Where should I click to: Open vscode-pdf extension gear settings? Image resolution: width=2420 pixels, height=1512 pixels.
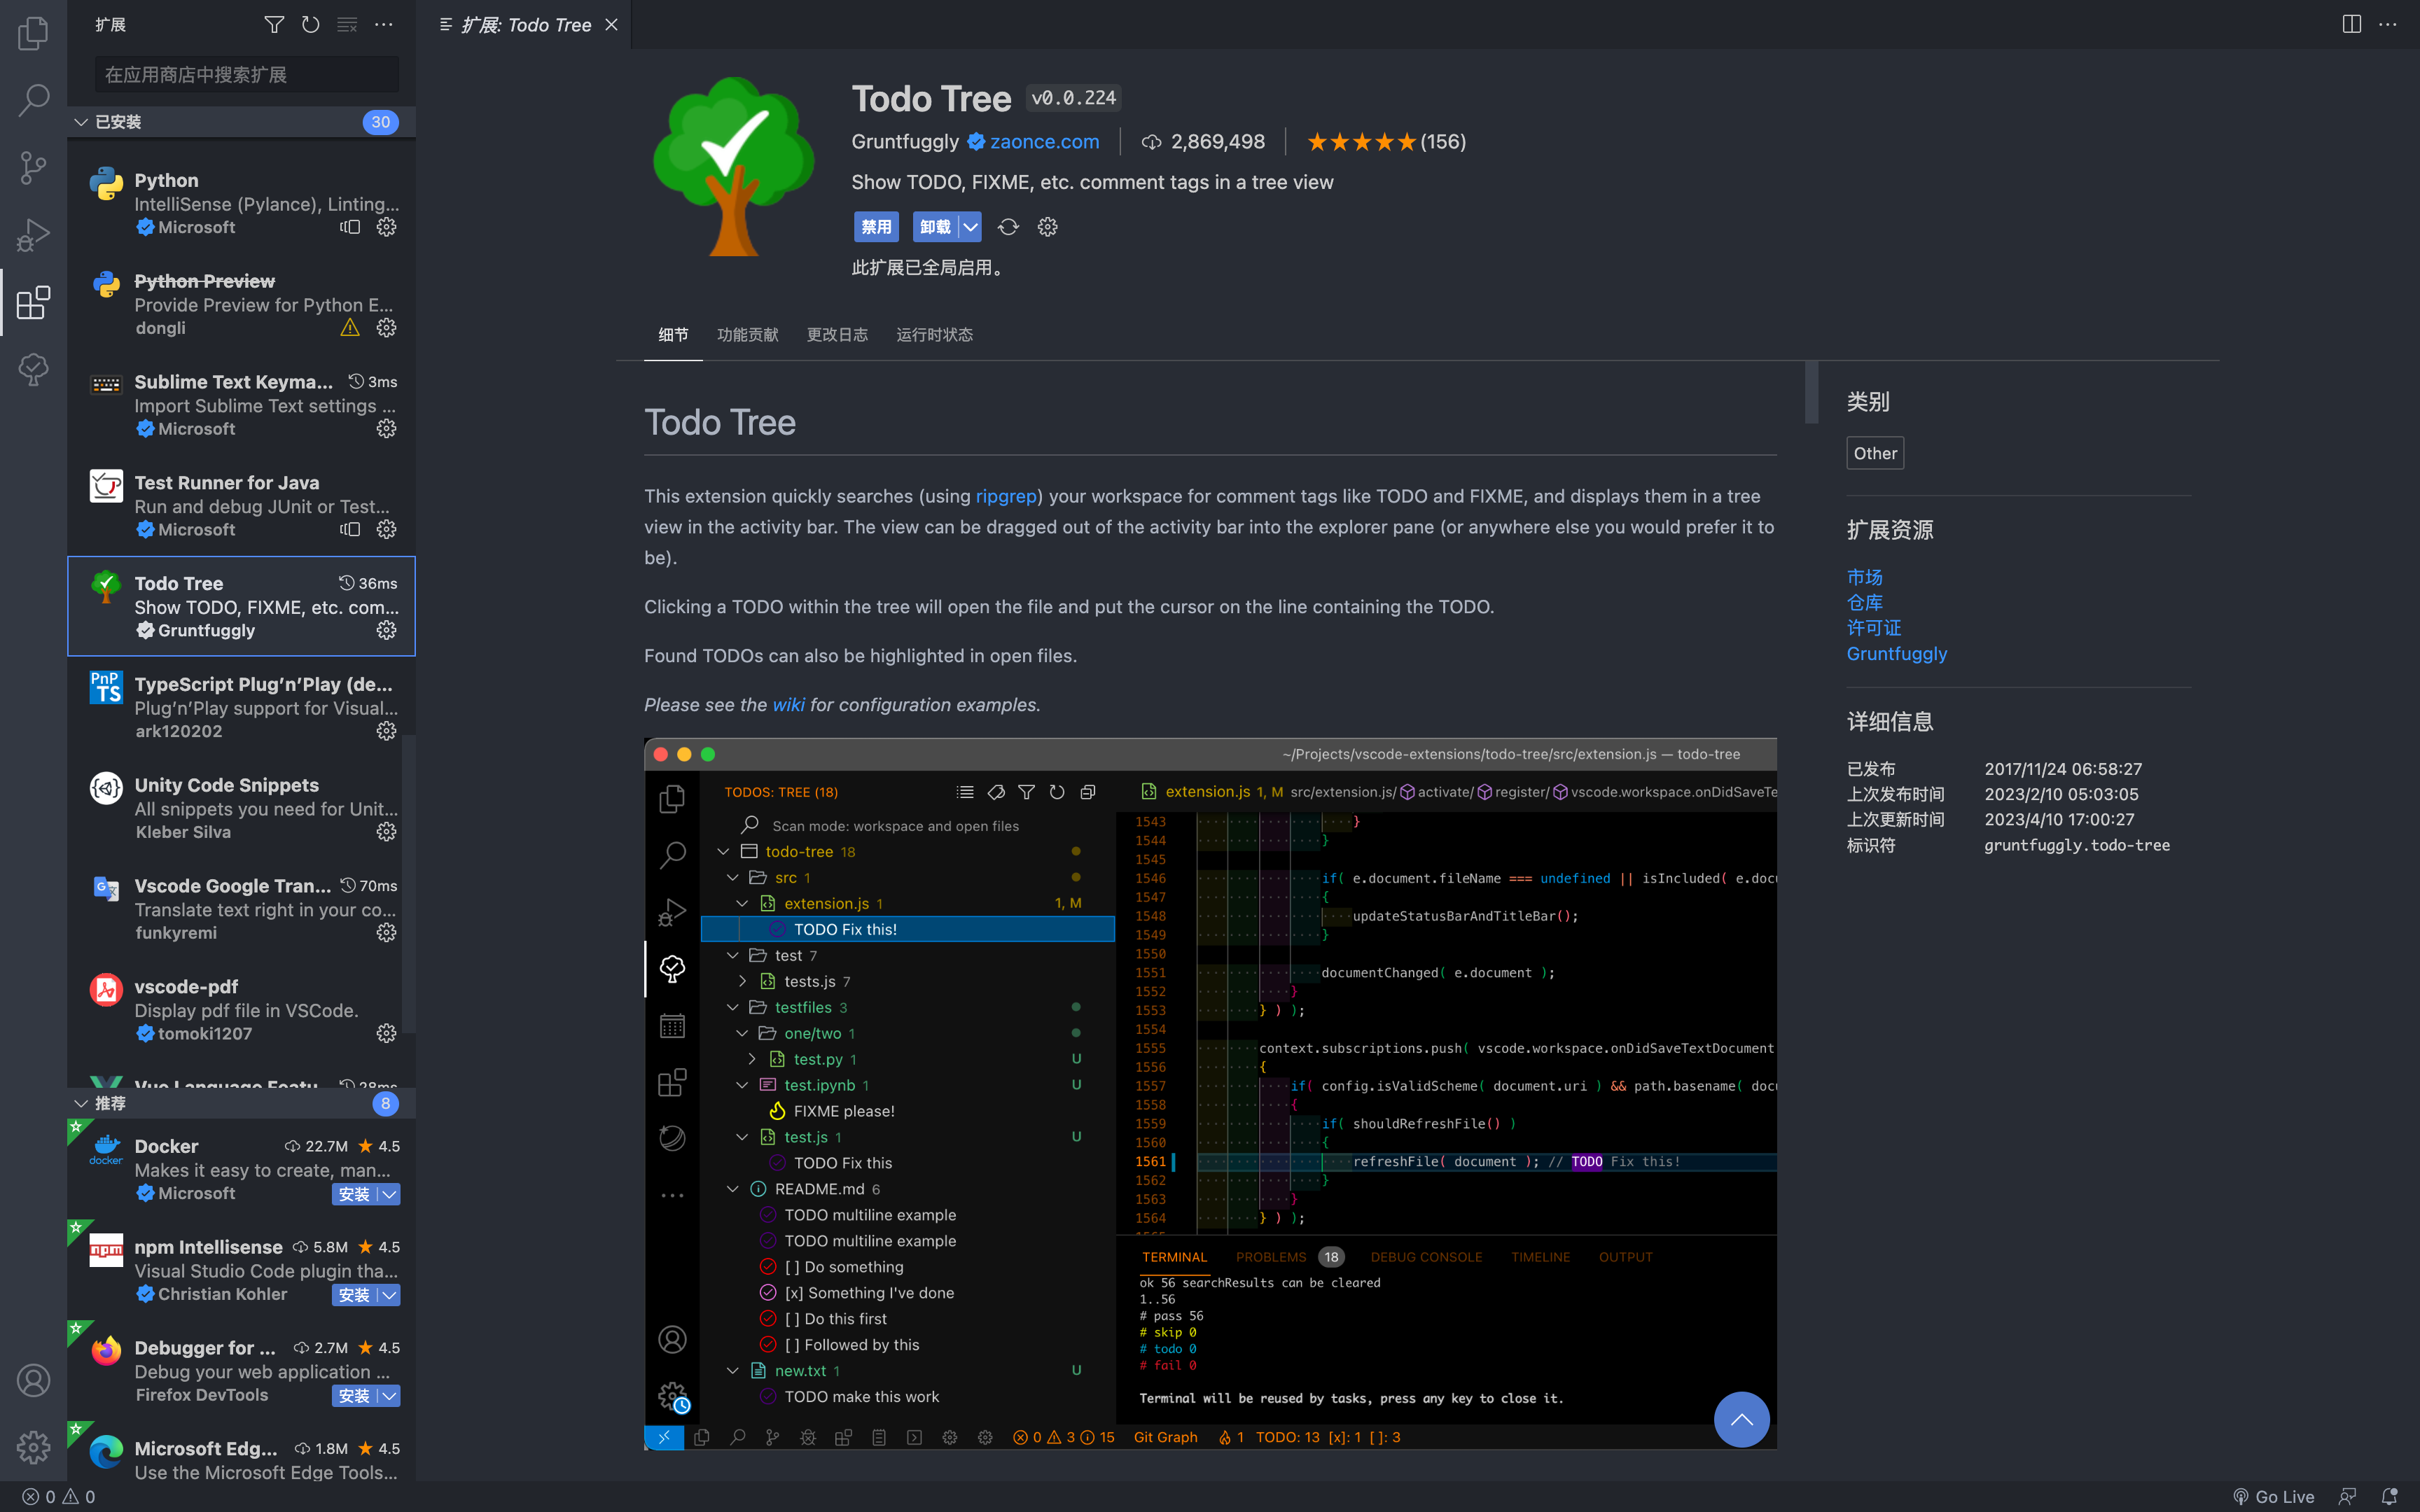387,1033
